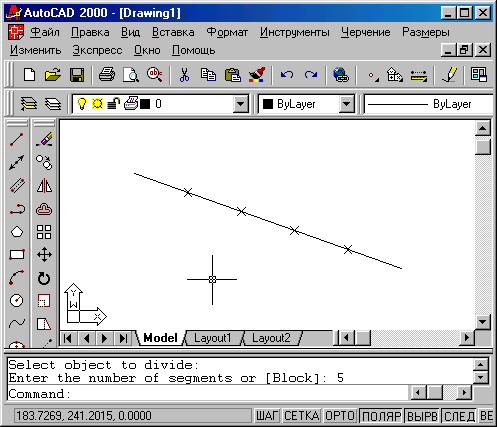Viewport: 497px width, 427px height.
Task: Run the Find and Replace text icon
Action: click(x=155, y=75)
